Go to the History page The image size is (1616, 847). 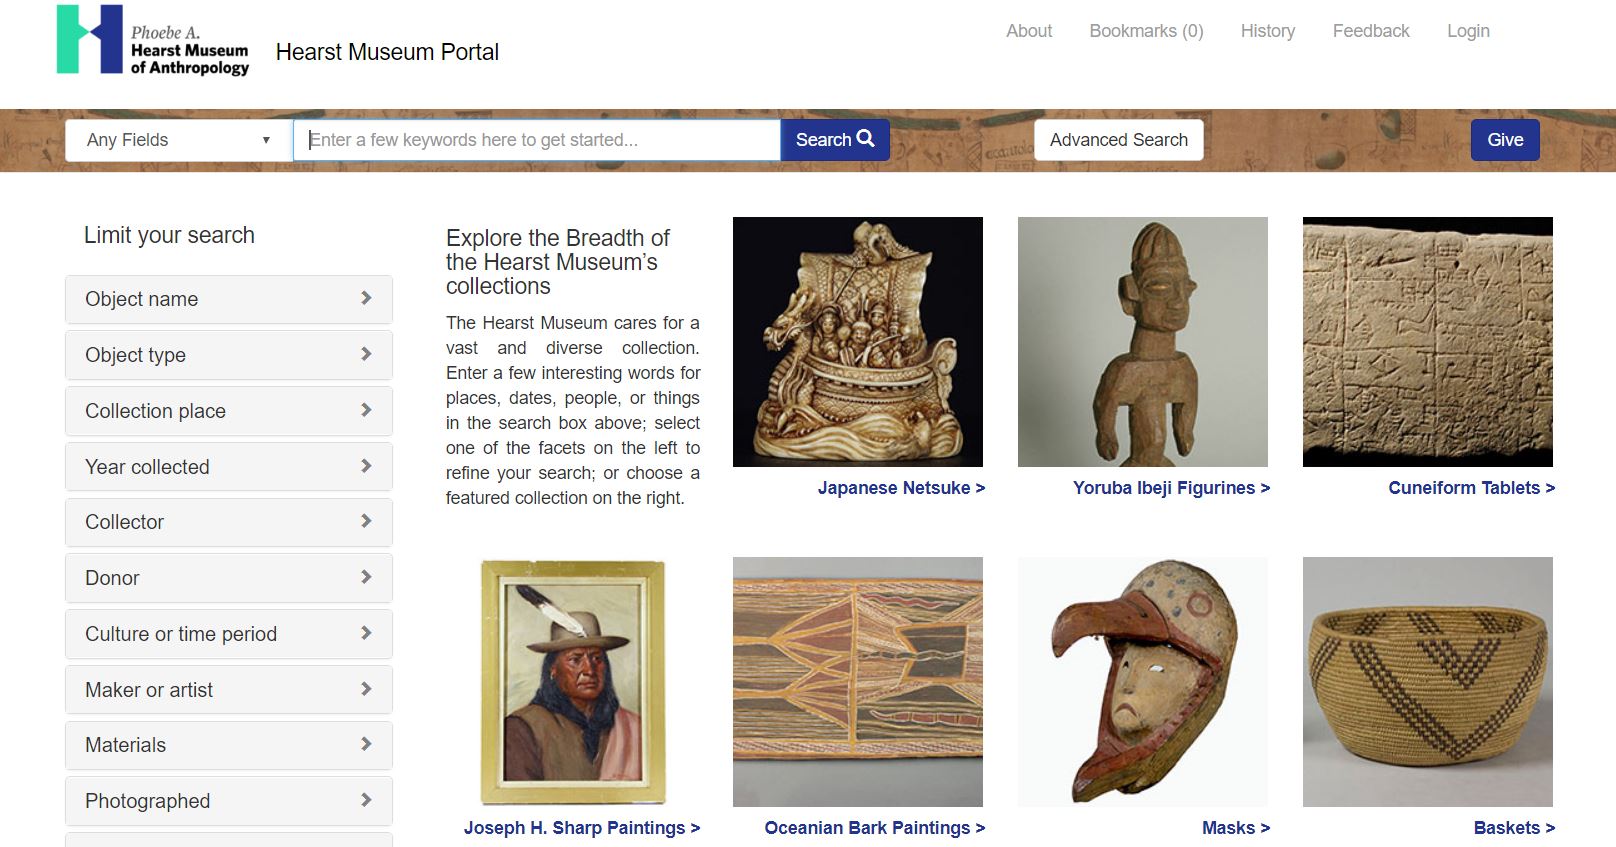tap(1268, 31)
